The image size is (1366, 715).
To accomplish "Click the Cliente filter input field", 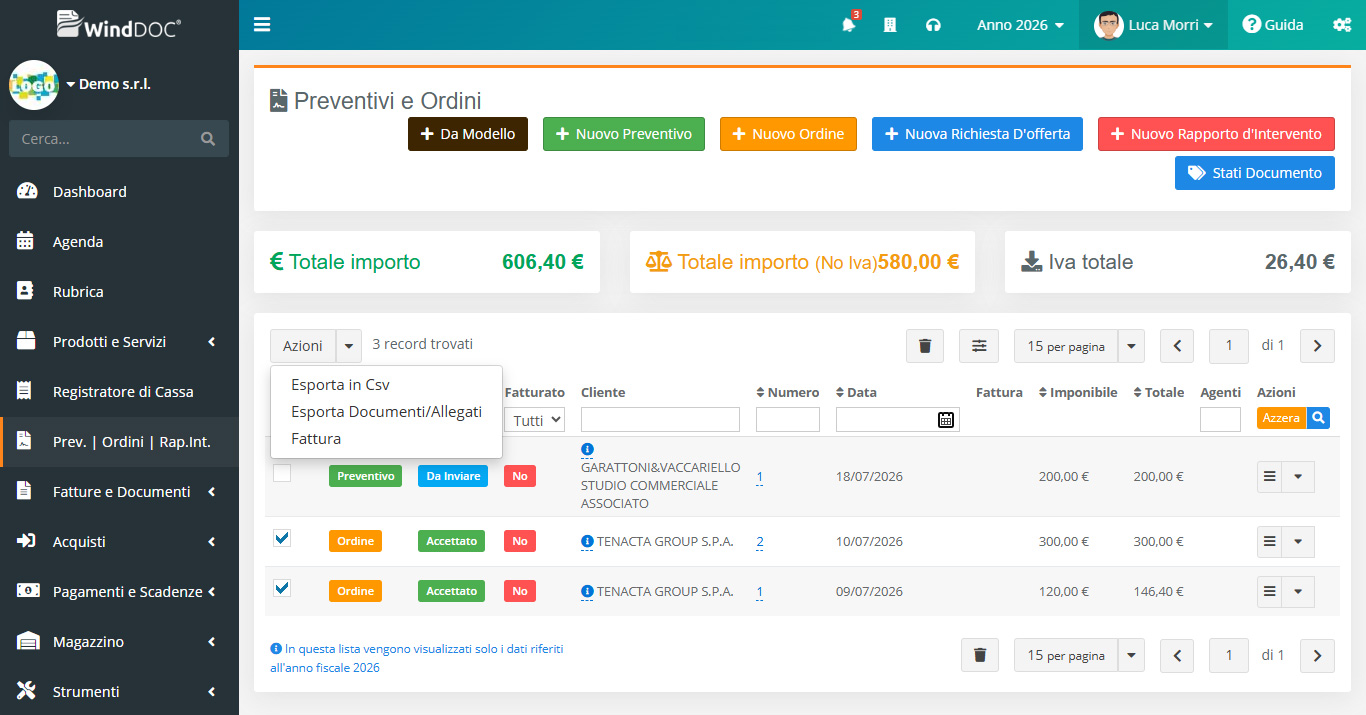I will [x=660, y=420].
